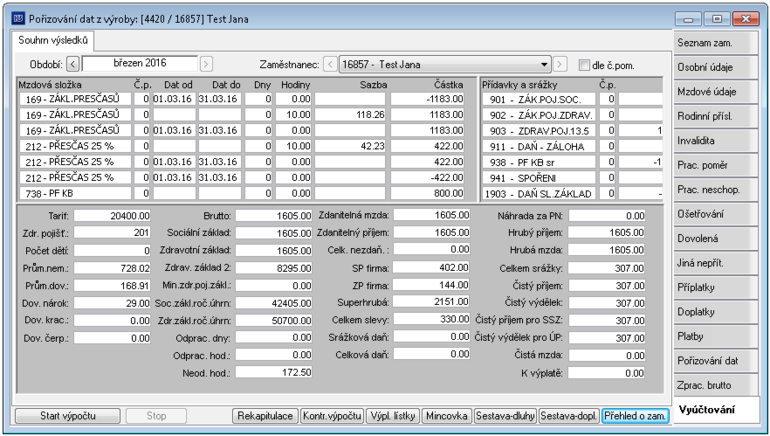The width and height of the screenshot is (770, 436).
Task: Click the SP firma field 402.00
Action: pos(432,268)
